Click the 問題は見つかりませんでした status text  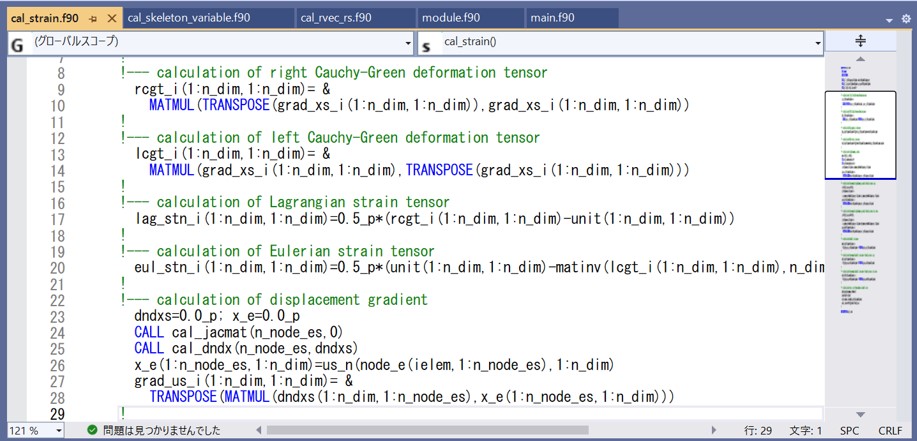[x=162, y=430]
